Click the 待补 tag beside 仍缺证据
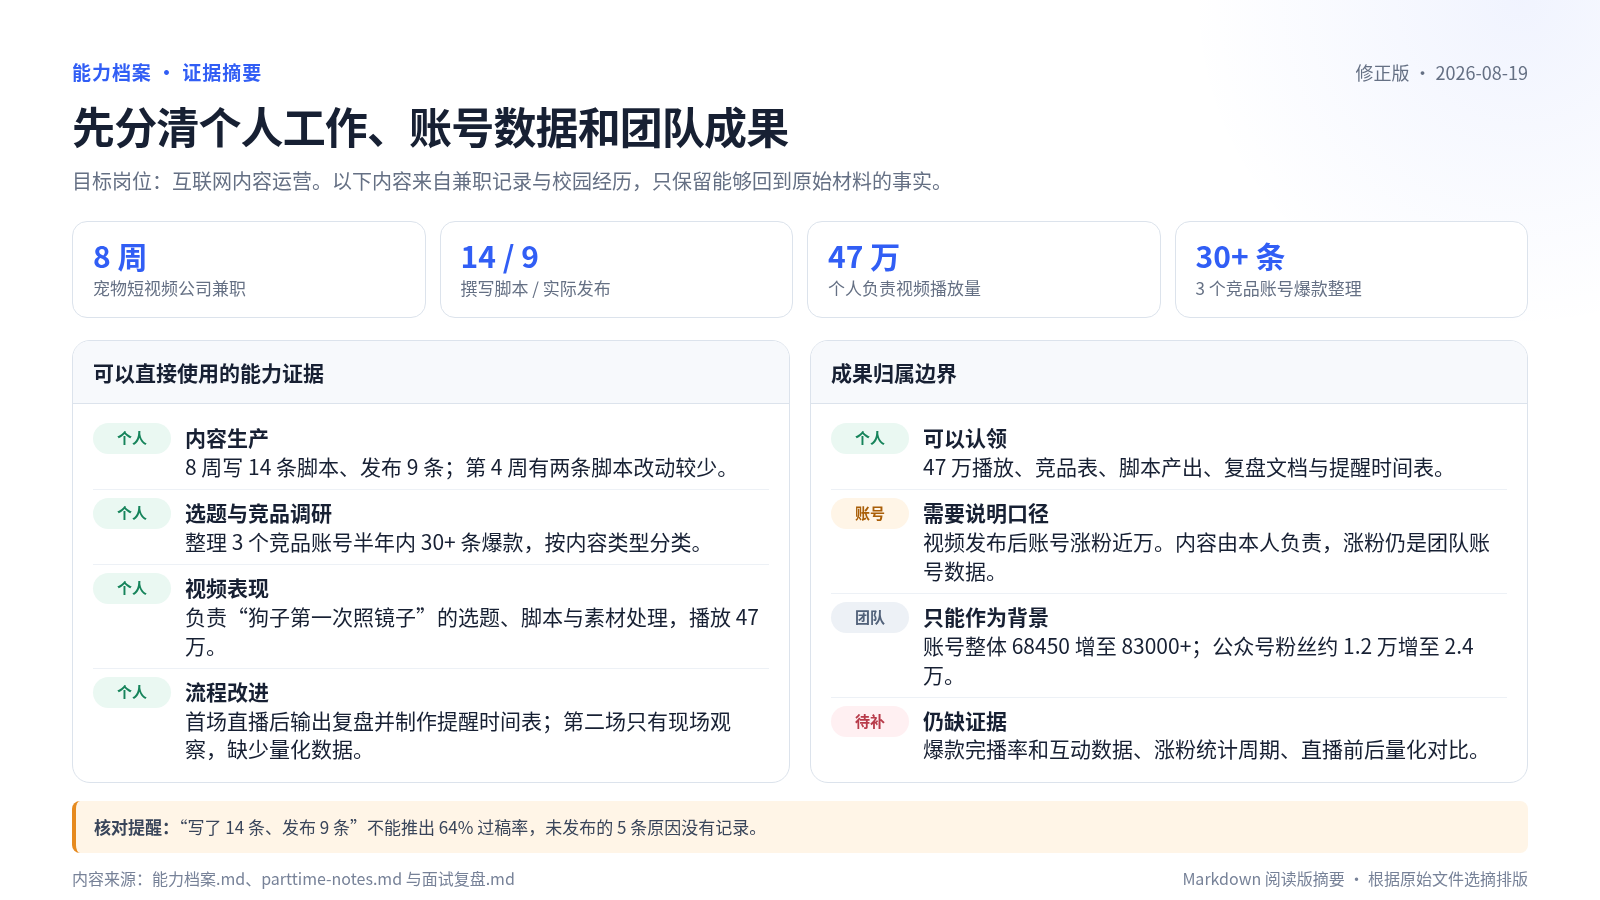The width and height of the screenshot is (1600, 900). [870, 721]
